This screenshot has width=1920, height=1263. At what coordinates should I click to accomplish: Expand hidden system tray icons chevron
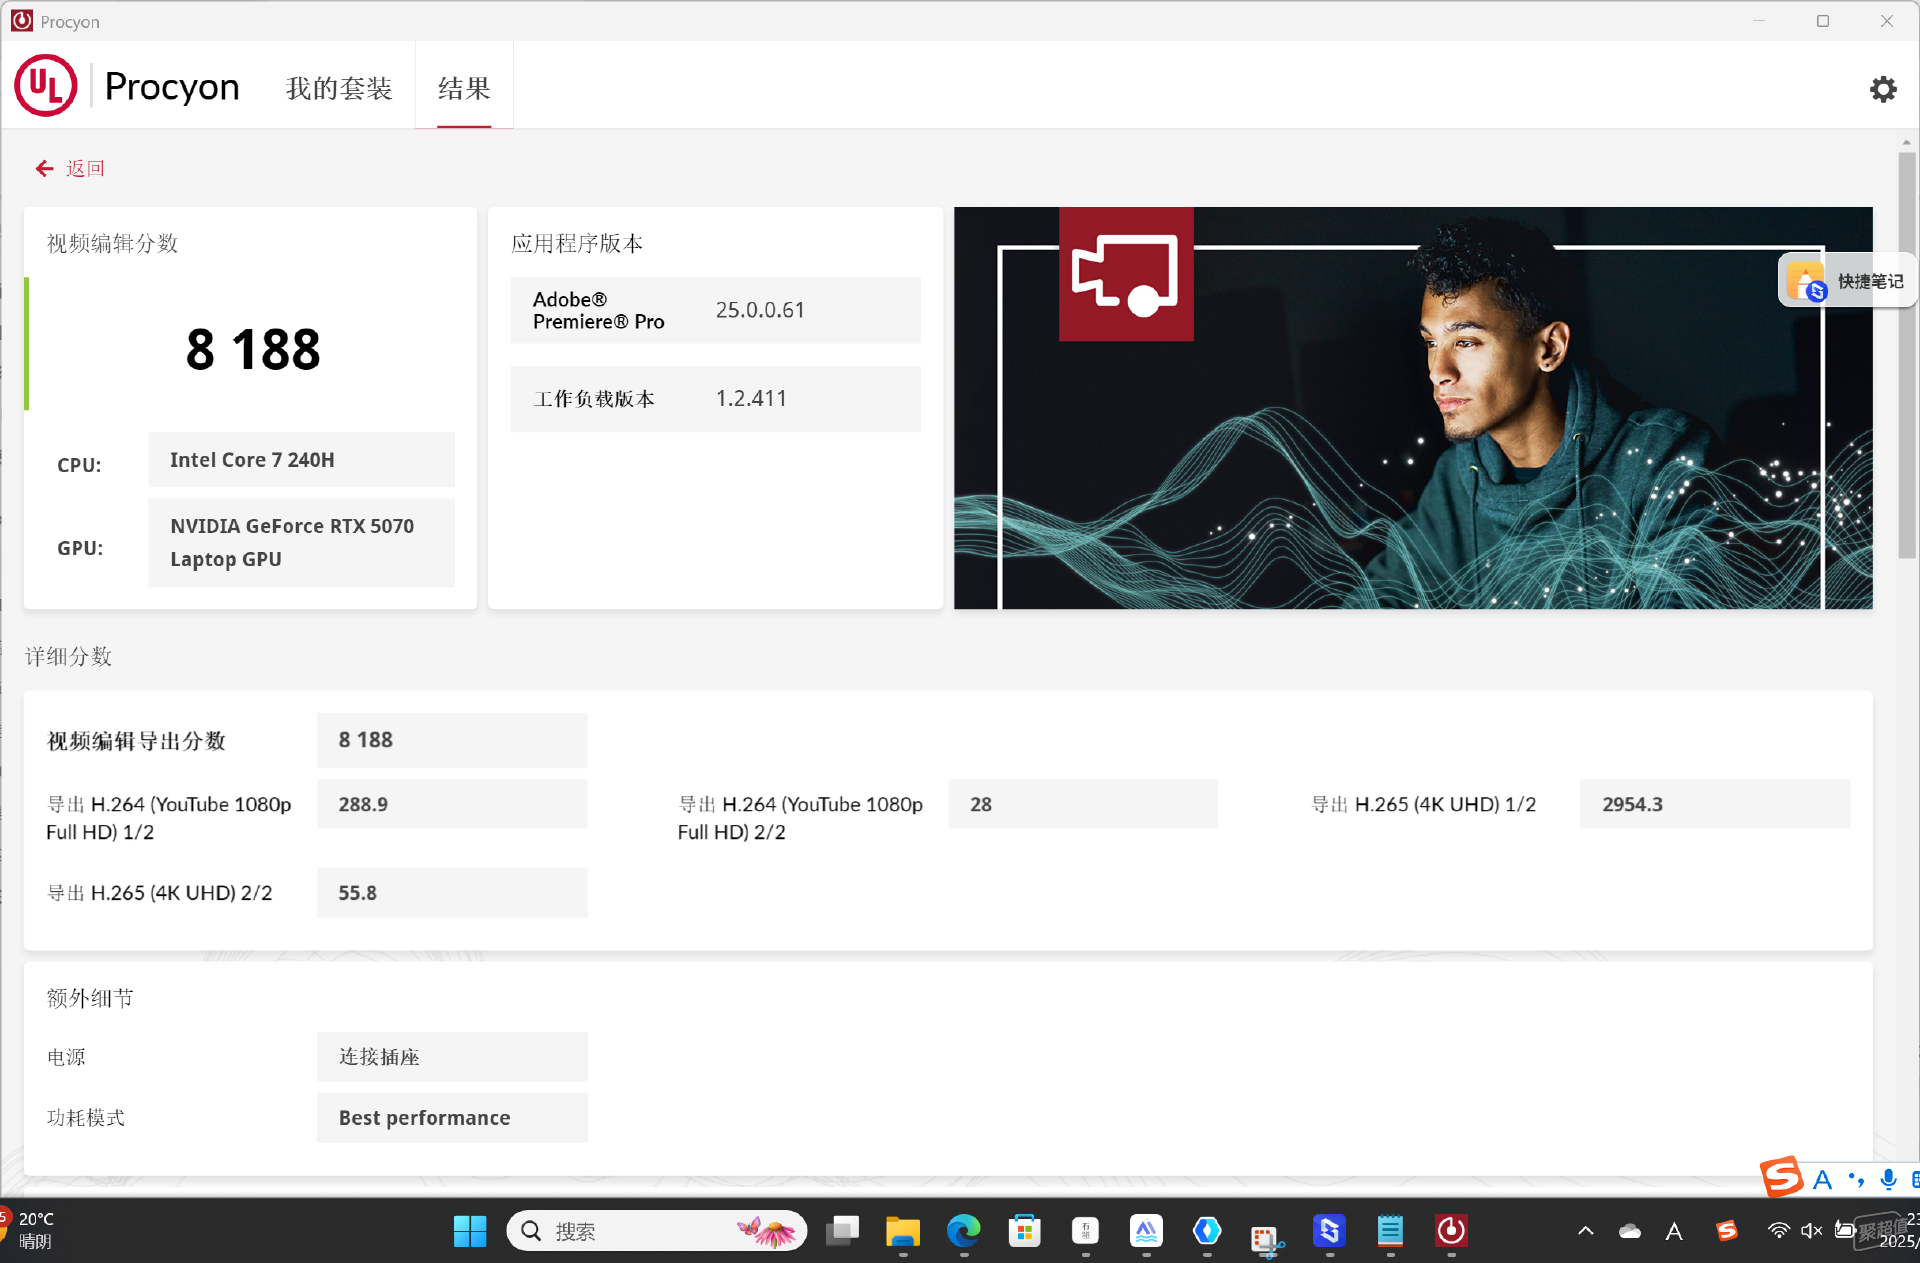pyautogui.click(x=1586, y=1231)
